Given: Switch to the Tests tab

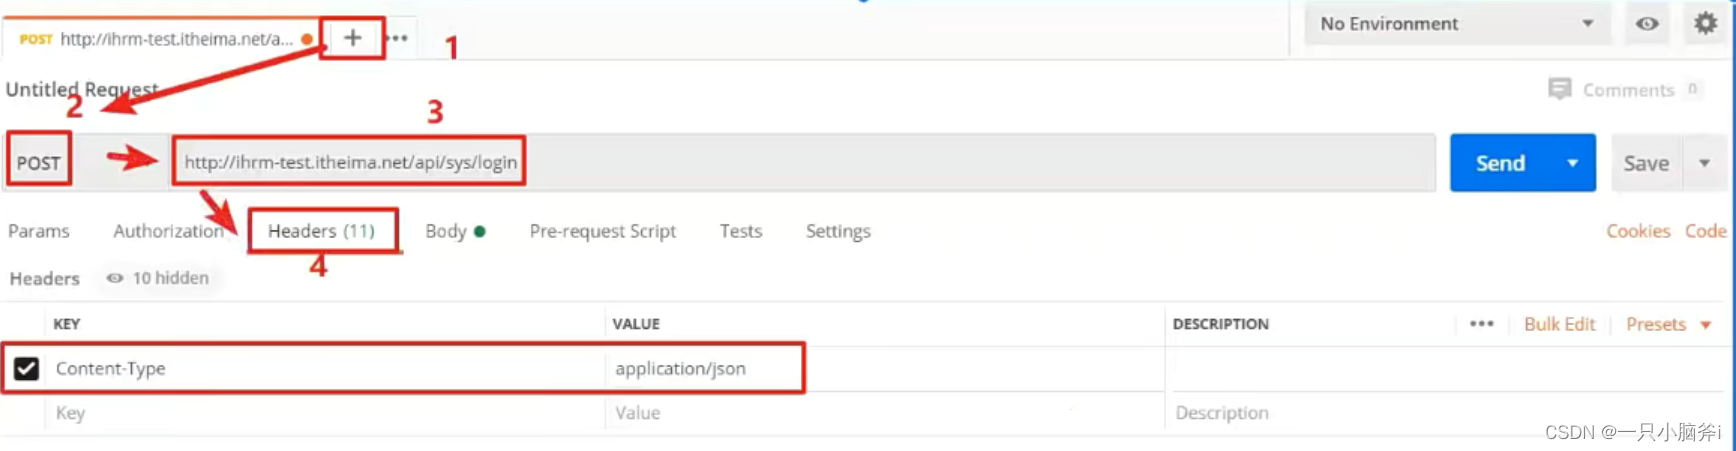Looking at the screenshot, I should (741, 231).
